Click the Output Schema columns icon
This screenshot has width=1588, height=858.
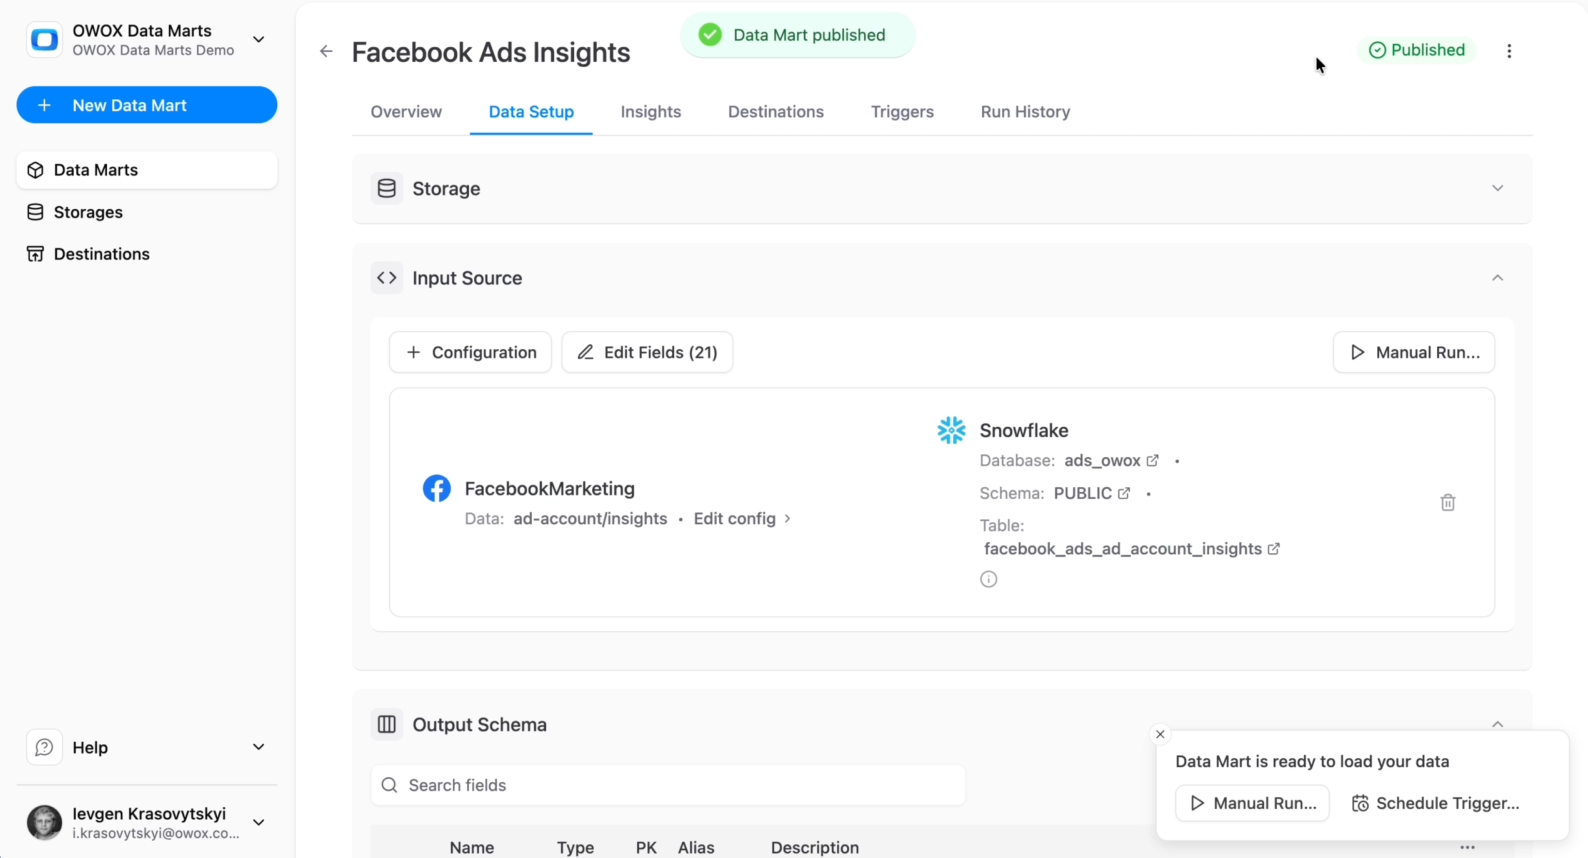click(x=387, y=724)
